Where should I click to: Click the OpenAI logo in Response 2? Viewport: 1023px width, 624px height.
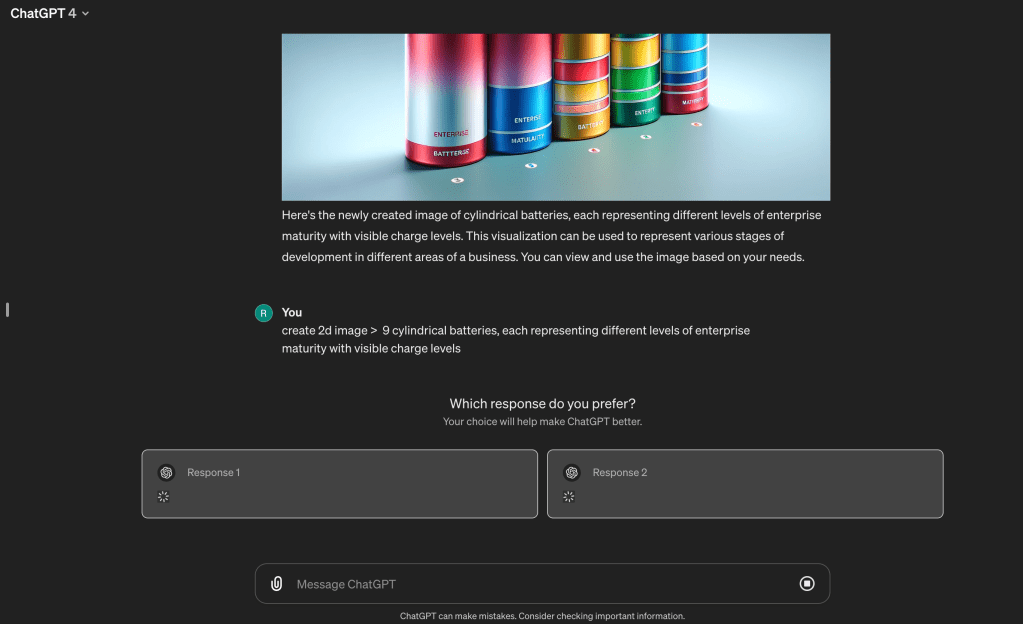pyautogui.click(x=572, y=472)
